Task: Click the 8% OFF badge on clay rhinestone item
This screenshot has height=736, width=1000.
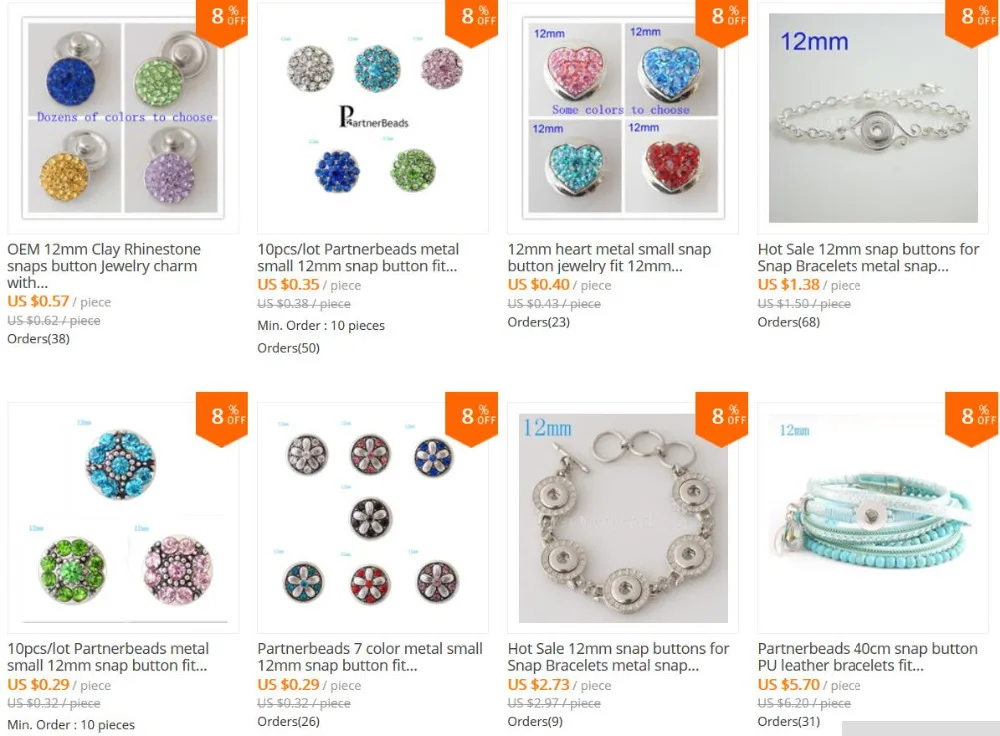Action: click(x=221, y=24)
